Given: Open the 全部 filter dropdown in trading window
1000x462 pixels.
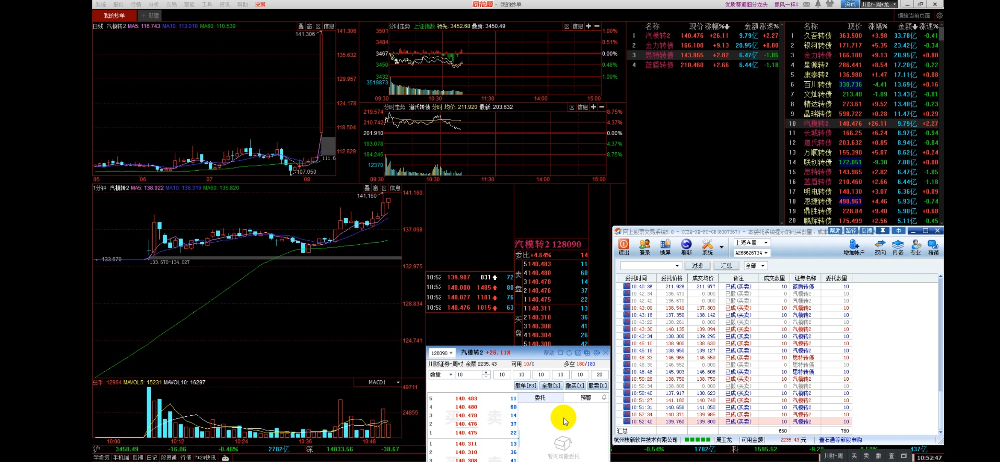Looking at the screenshot, I should 756,265.
